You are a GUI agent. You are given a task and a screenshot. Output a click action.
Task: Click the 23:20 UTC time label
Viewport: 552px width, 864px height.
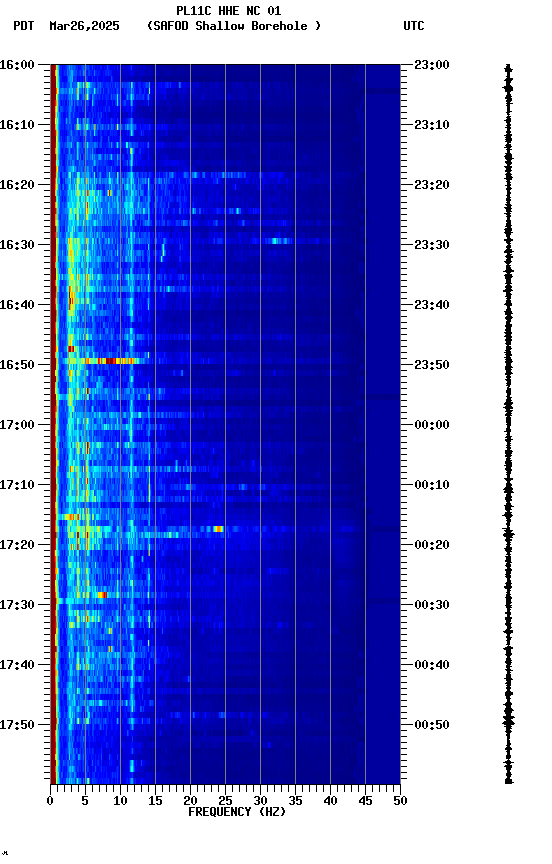tap(432, 185)
